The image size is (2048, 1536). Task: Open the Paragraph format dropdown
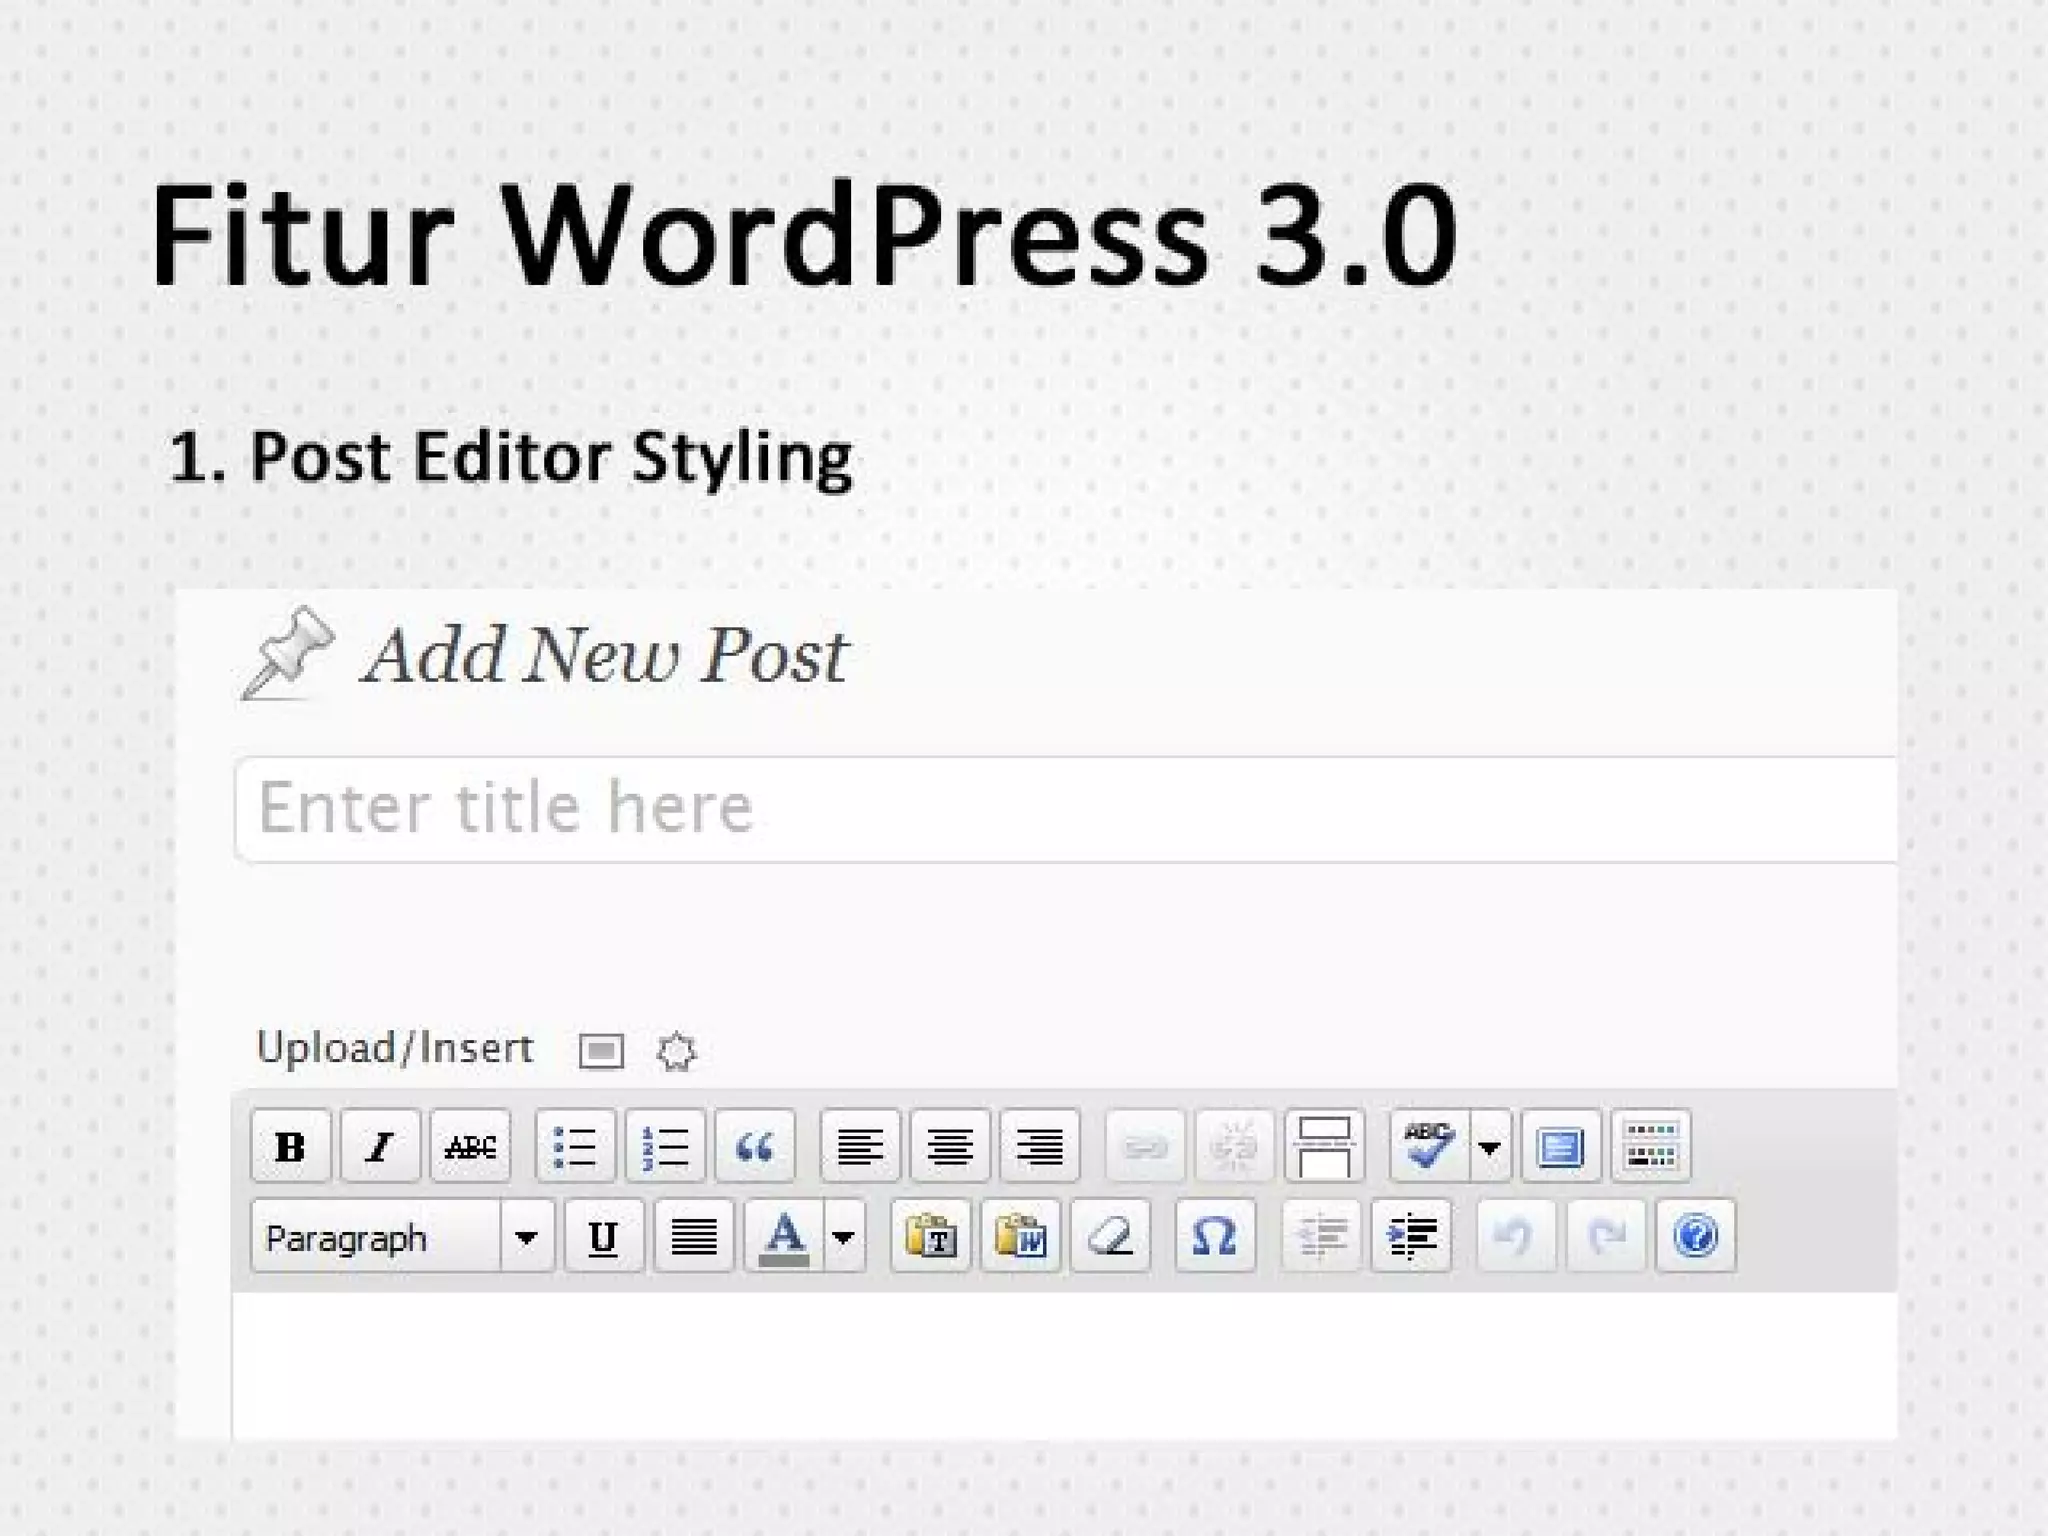(x=402, y=1237)
